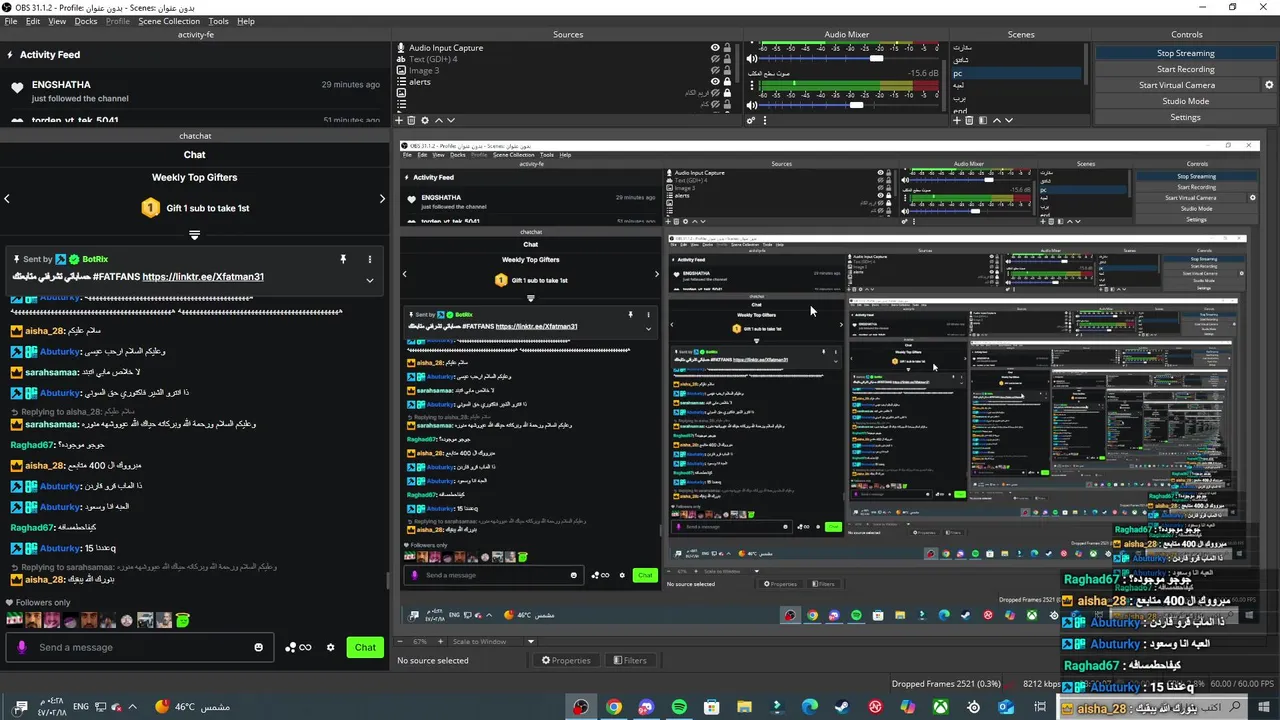
Task: Mute the upper audio mixer channel speaker
Action: coord(752,58)
